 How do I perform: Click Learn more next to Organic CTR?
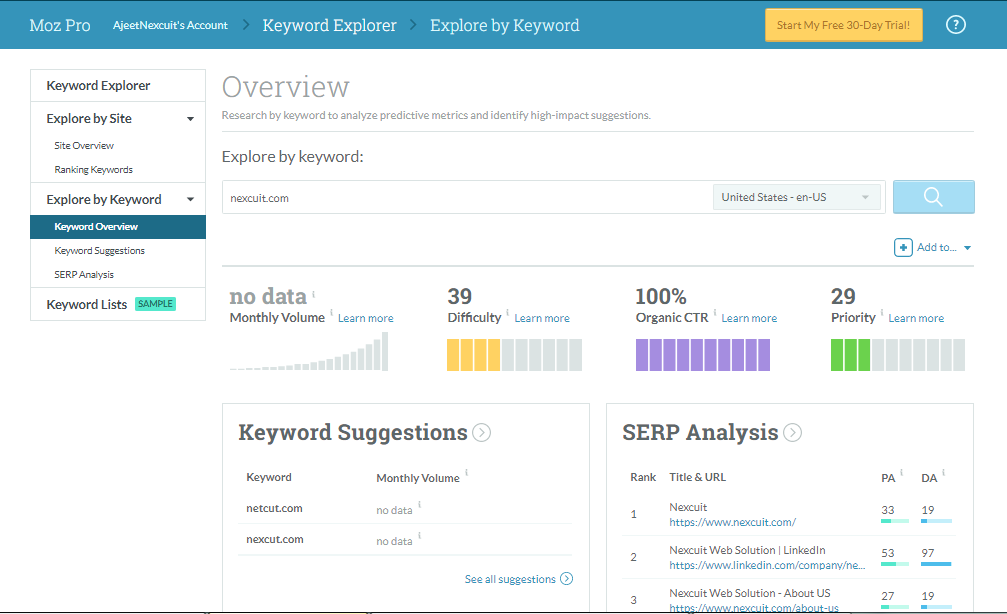[749, 318]
